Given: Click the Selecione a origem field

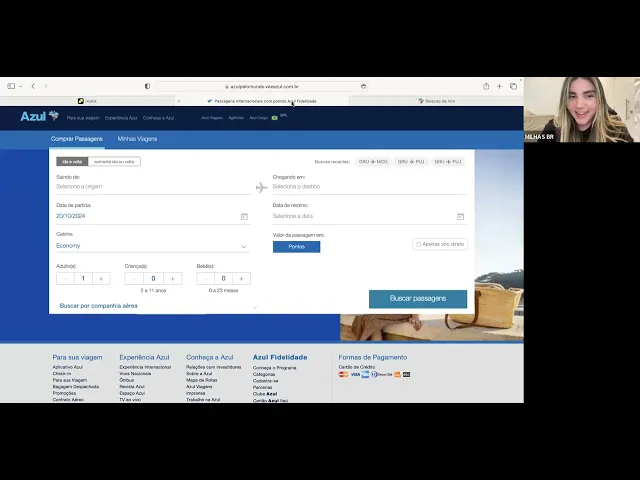Looking at the screenshot, I should (x=153, y=187).
